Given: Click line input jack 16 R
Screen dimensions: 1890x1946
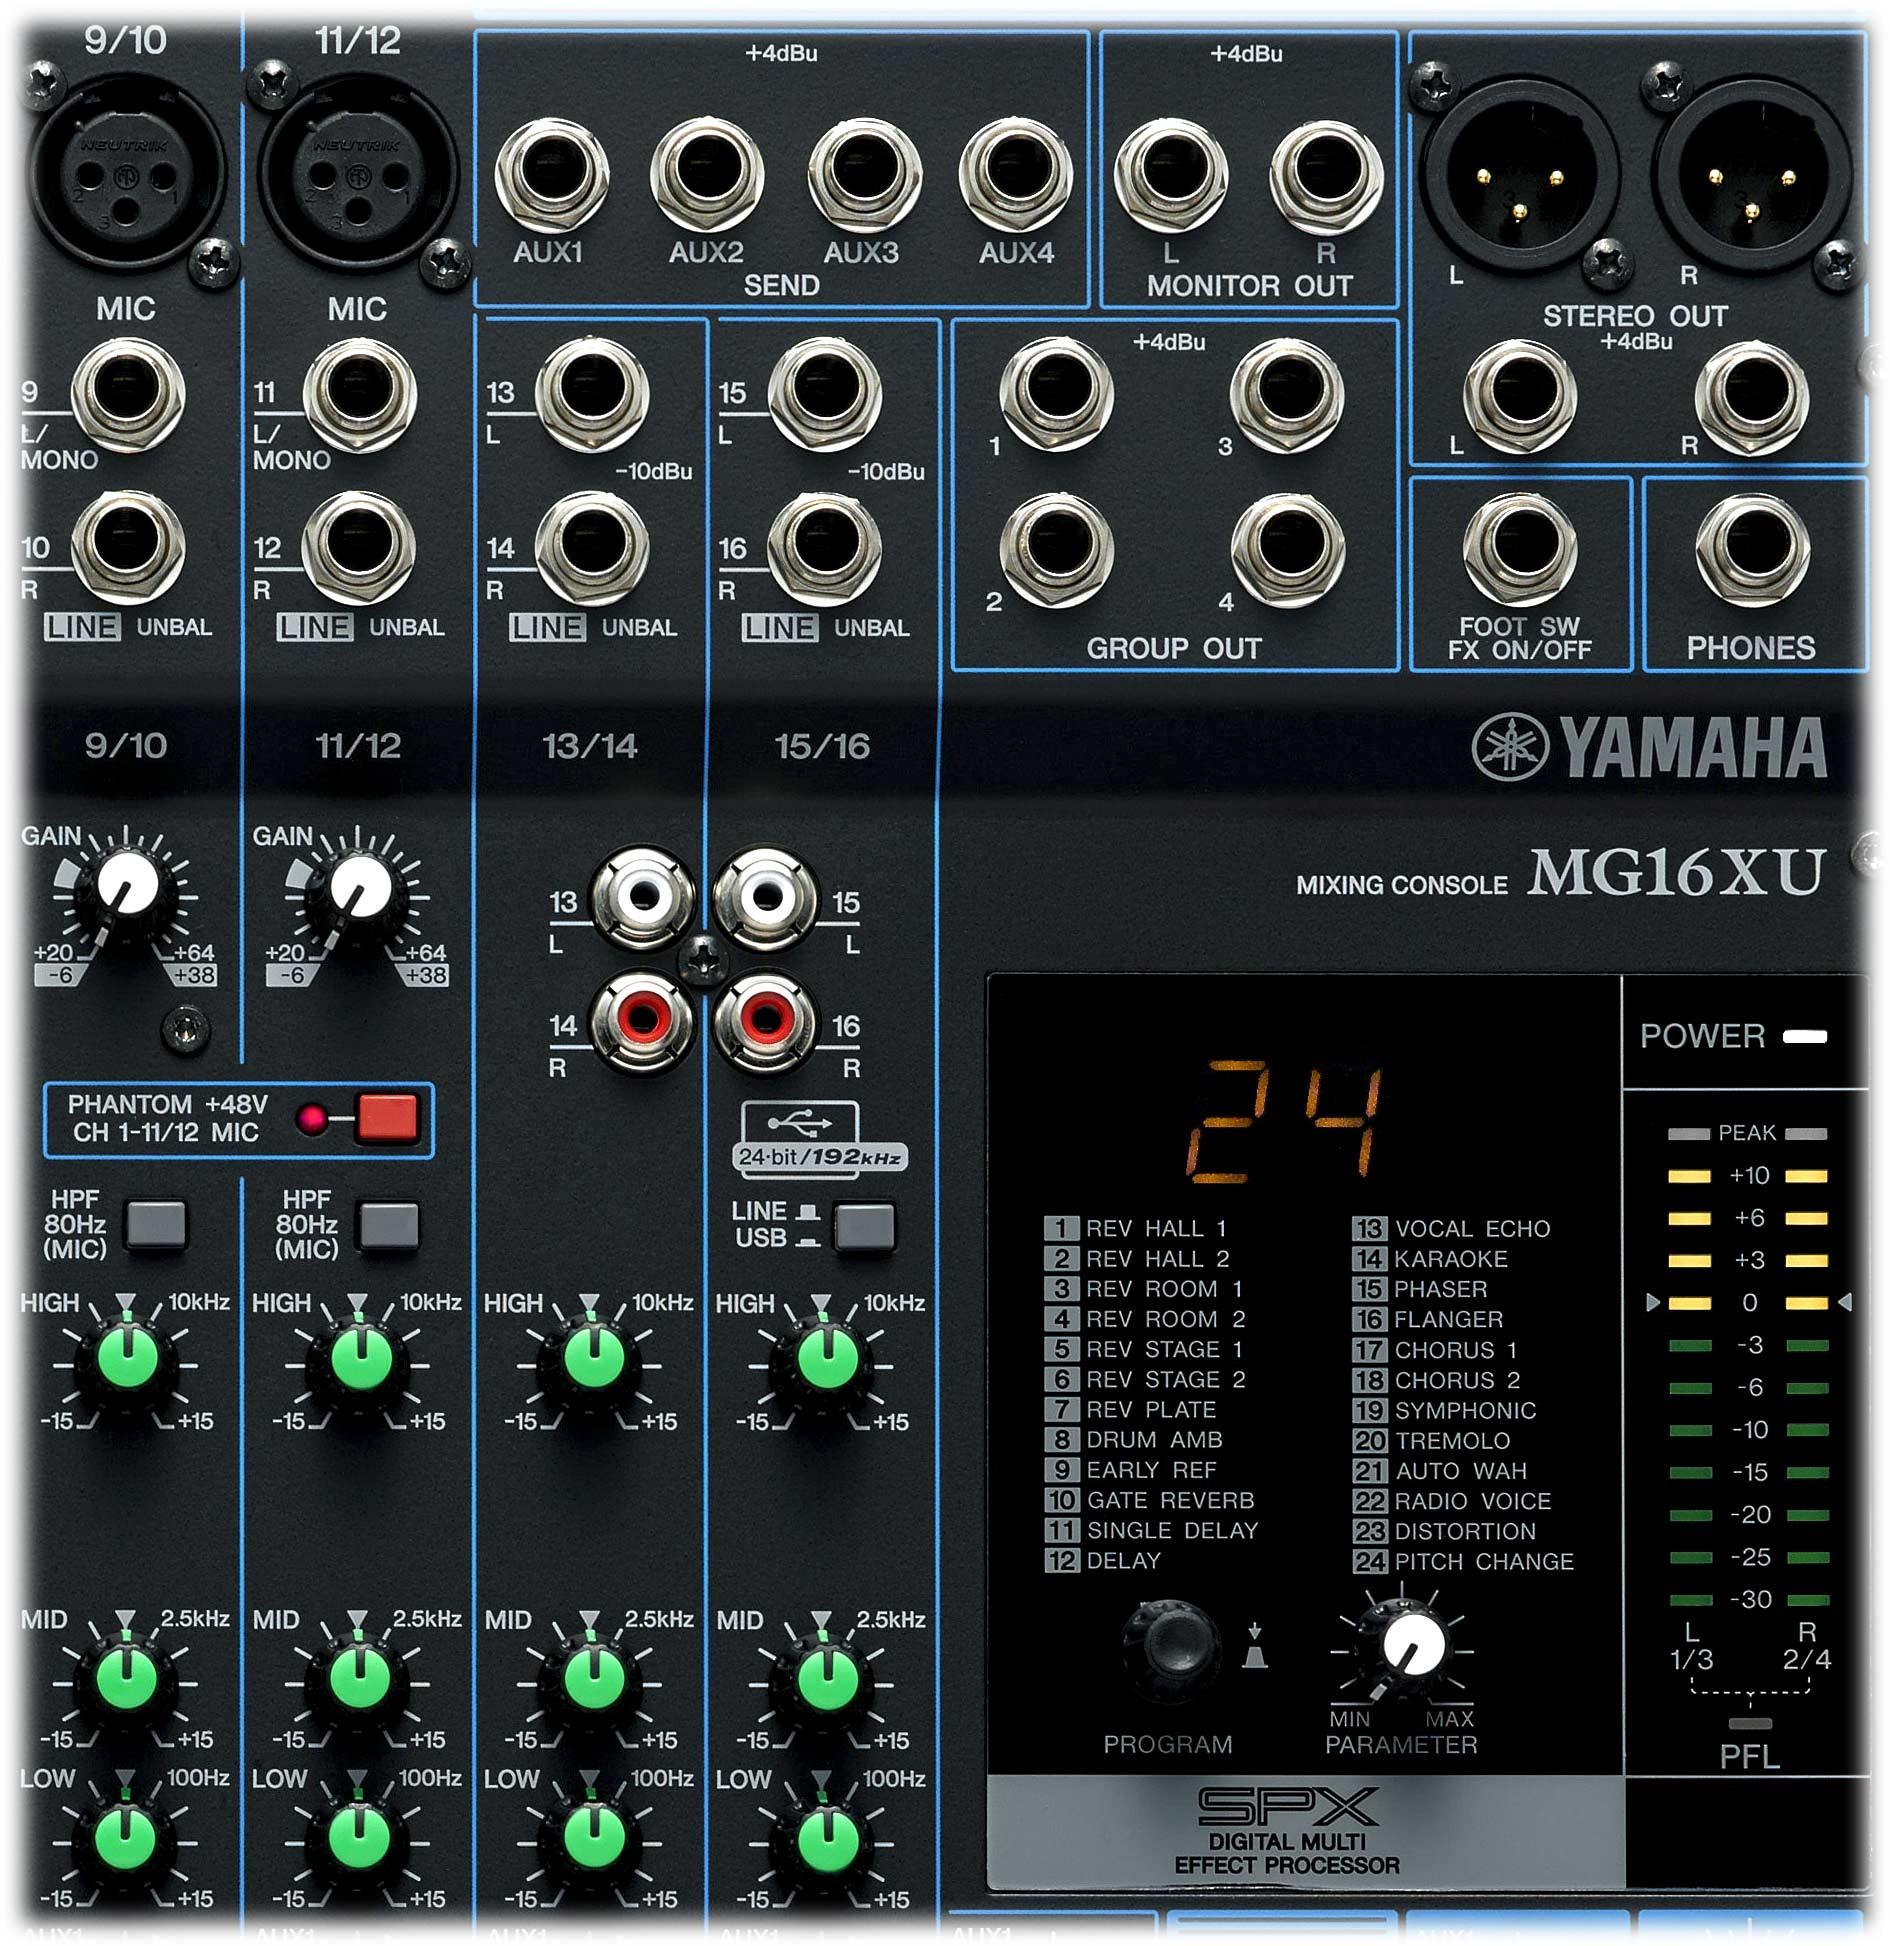Looking at the screenshot, I should (824, 548).
